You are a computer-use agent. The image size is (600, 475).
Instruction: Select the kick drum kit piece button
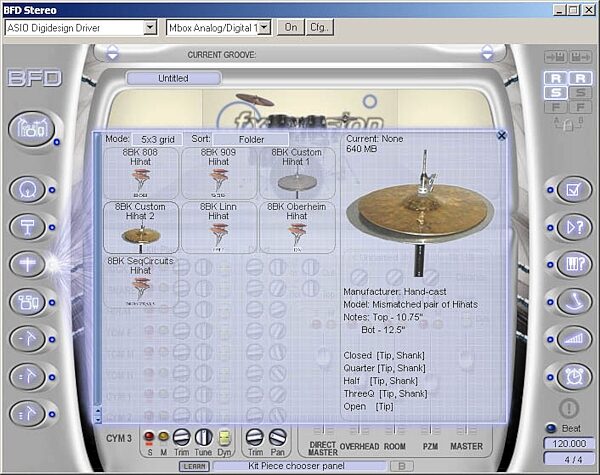point(28,189)
